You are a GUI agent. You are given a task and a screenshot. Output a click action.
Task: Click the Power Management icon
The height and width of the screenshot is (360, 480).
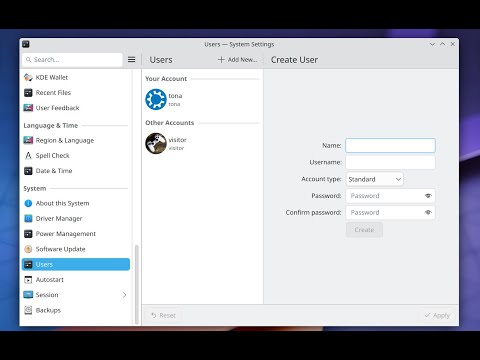(28, 234)
